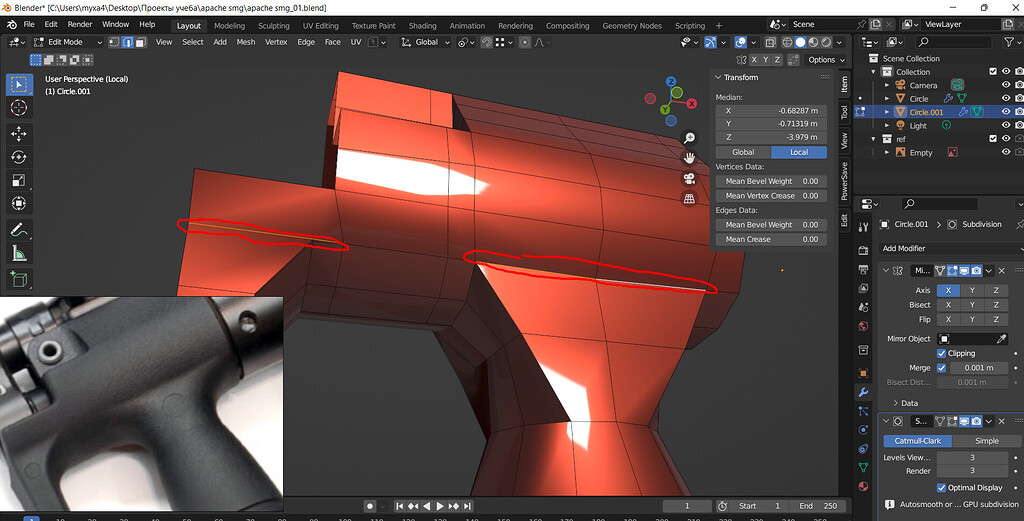Toggle proportional editing
The width and height of the screenshot is (1024, 521).
pos(524,42)
